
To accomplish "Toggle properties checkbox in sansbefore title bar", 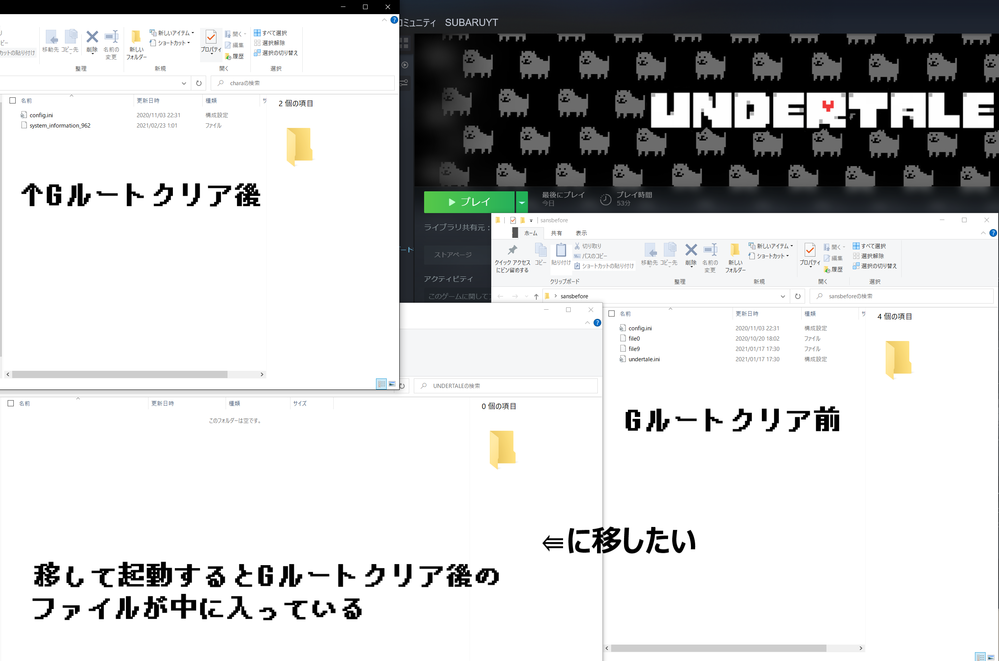I will click(513, 221).
